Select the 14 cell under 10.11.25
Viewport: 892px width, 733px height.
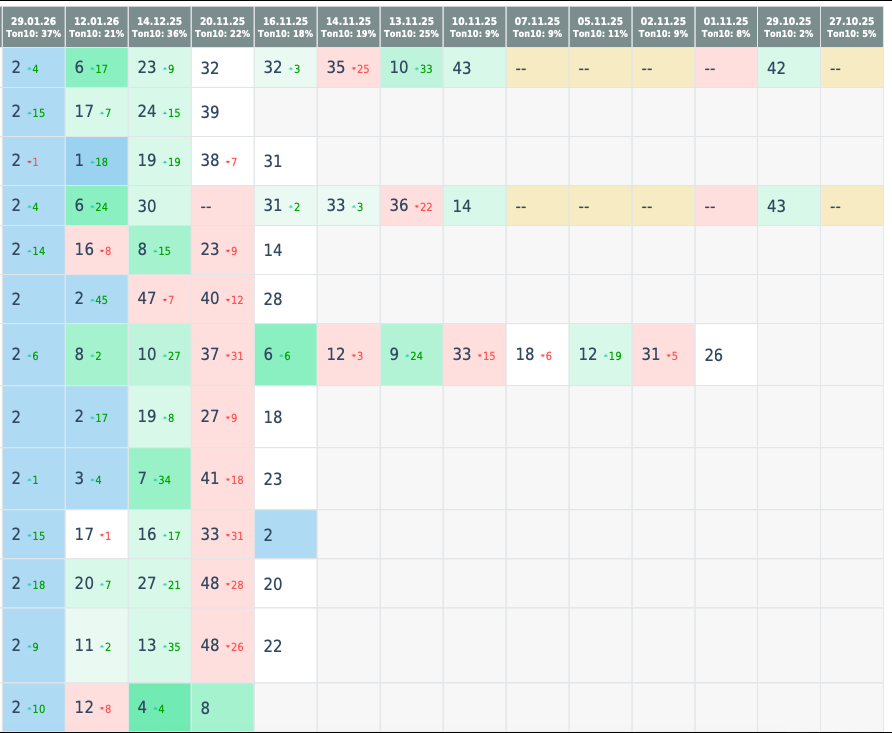(x=474, y=206)
